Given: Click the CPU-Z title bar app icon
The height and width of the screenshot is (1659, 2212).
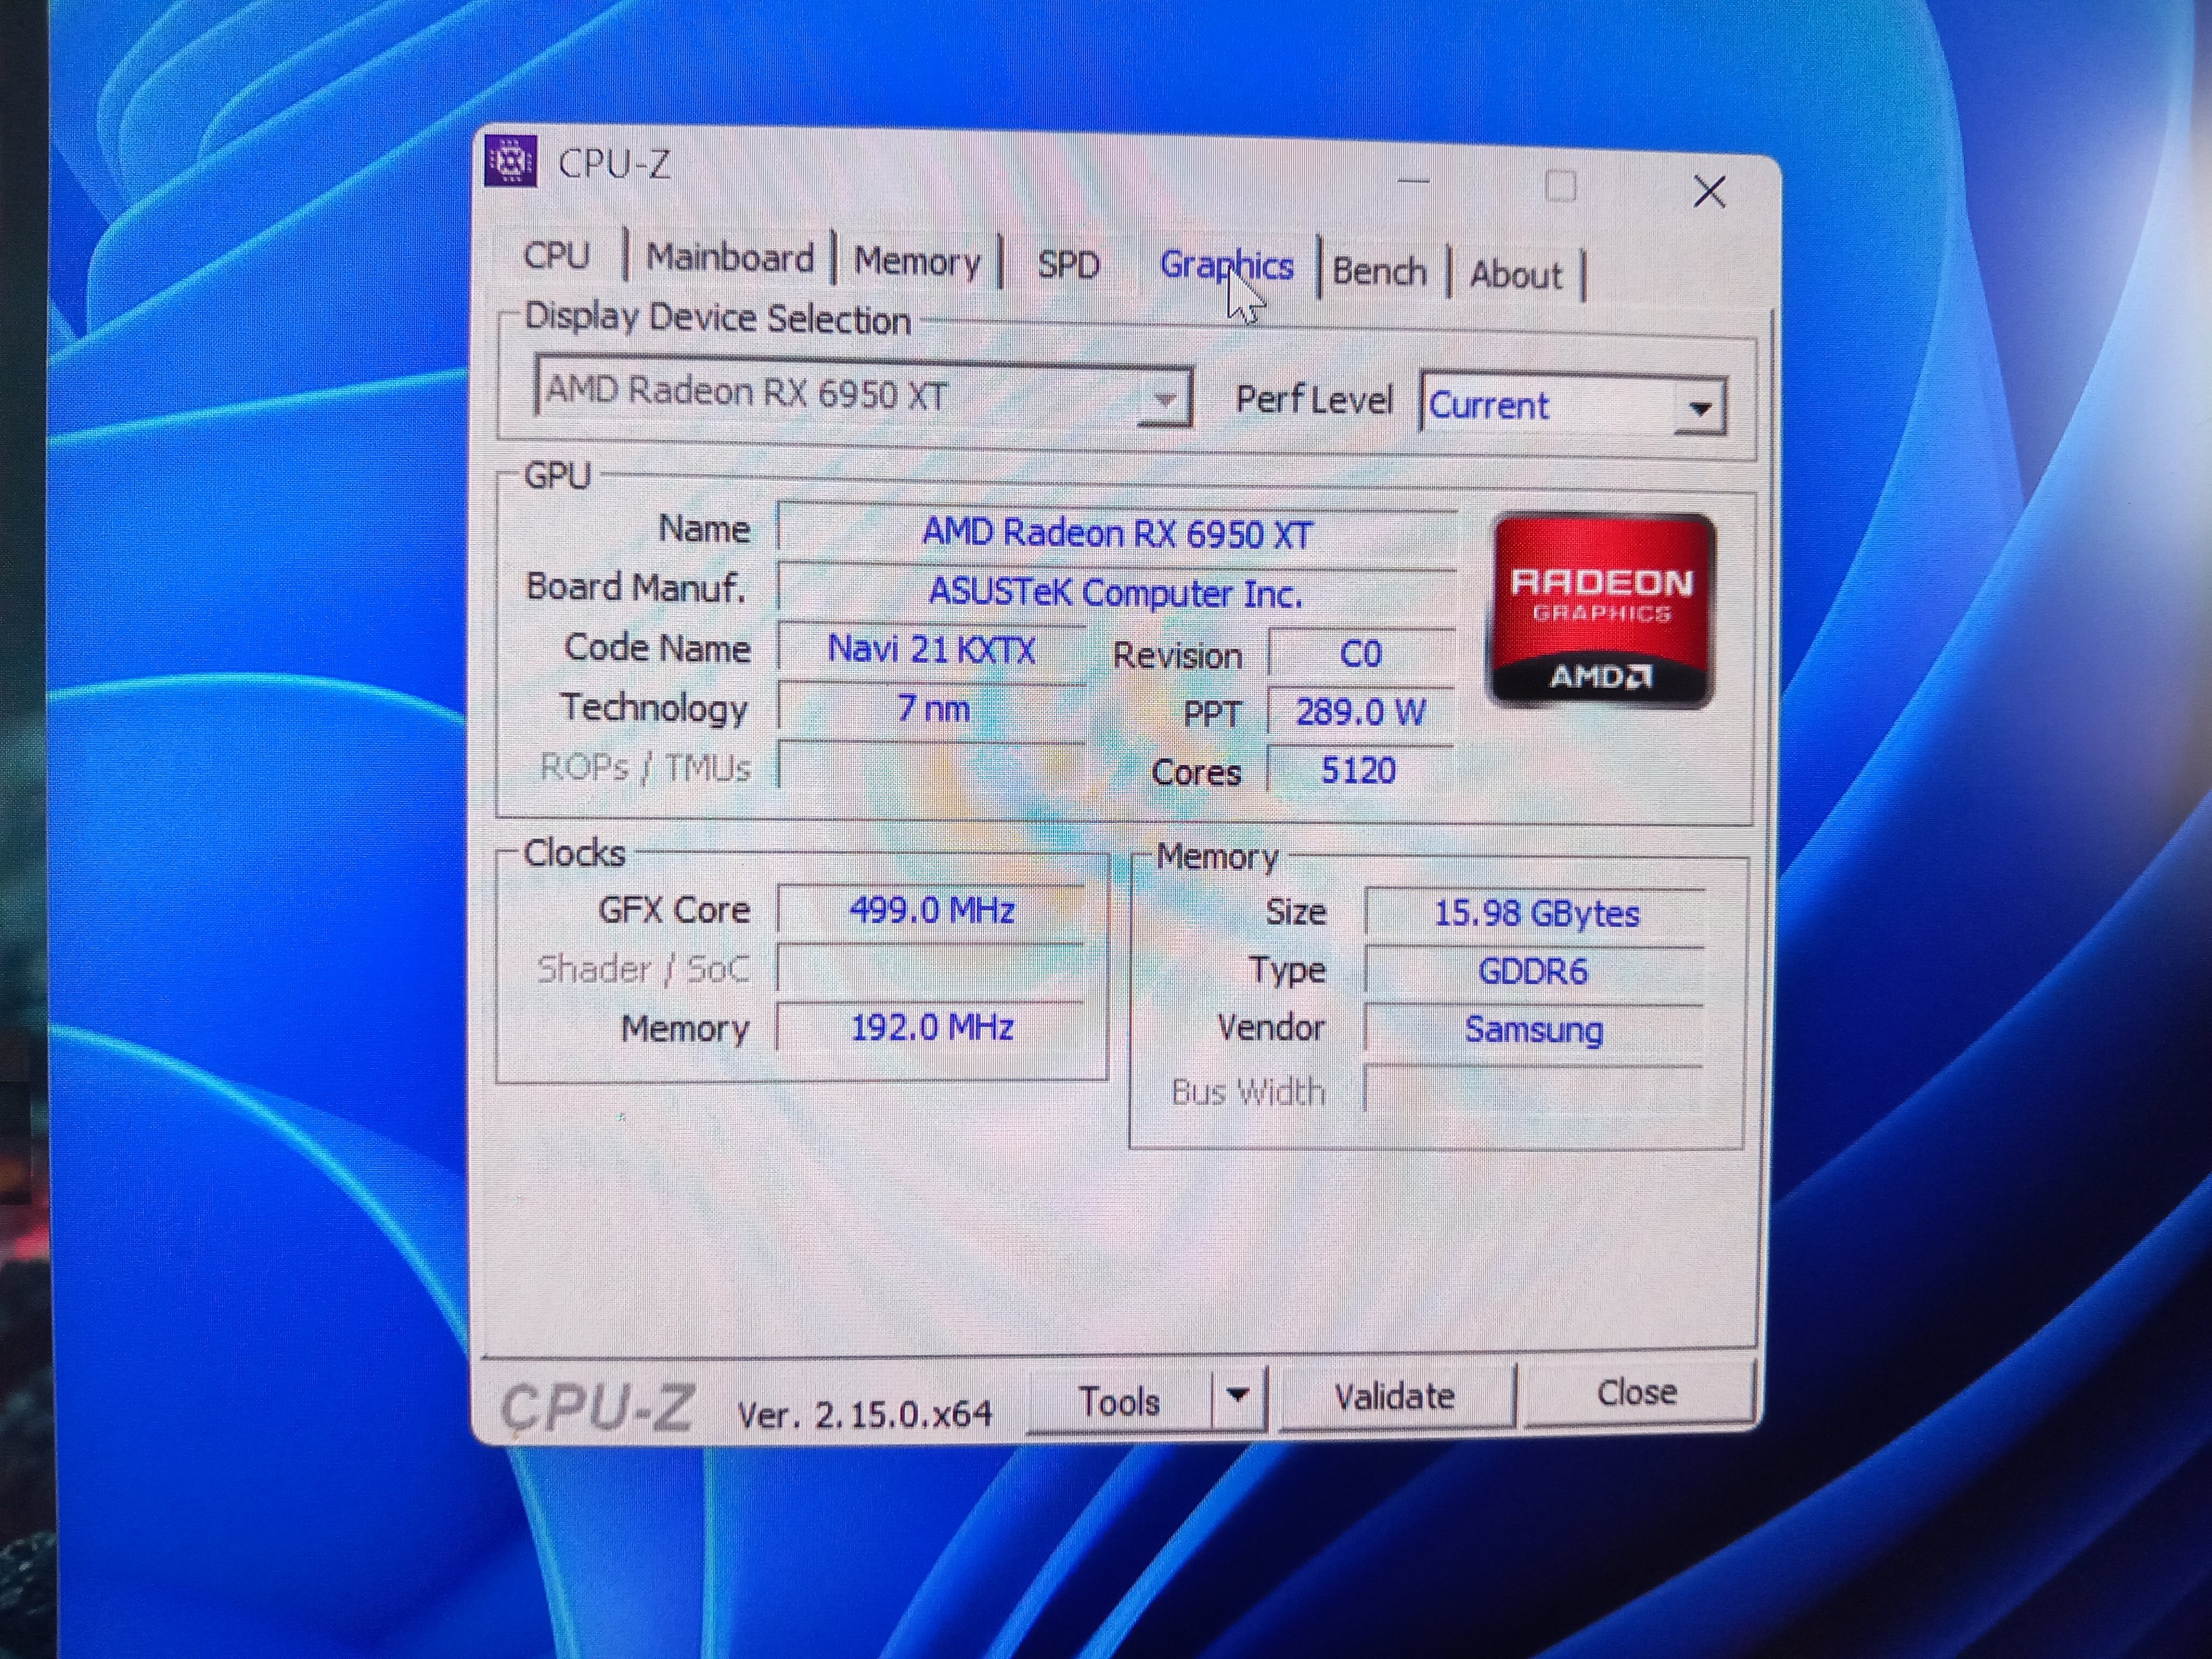Looking at the screenshot, I should click(x=511, y=161).
